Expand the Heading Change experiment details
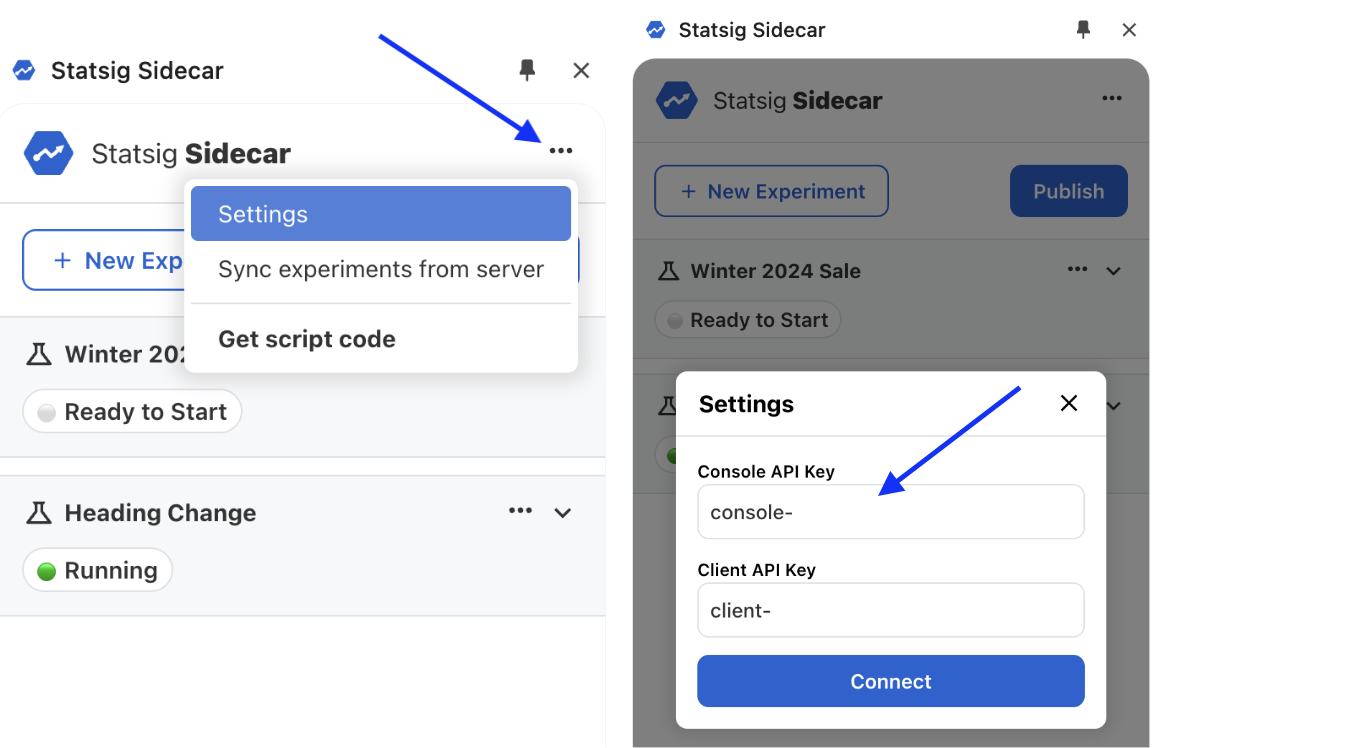 coord(563,512)
